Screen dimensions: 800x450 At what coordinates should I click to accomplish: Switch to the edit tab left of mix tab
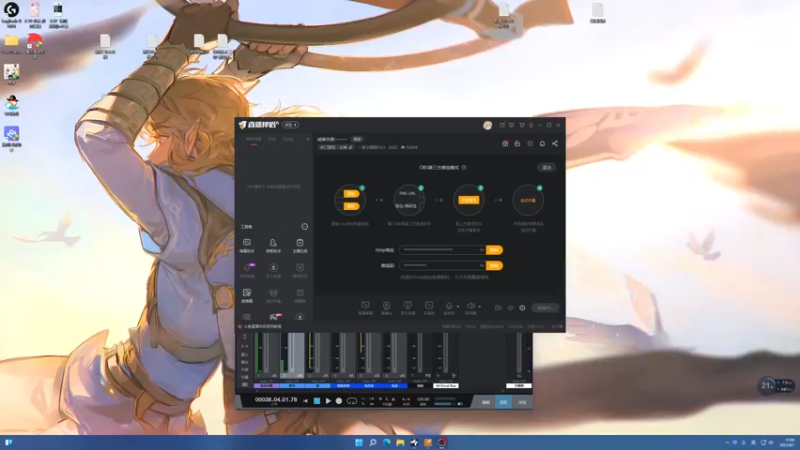486,403
